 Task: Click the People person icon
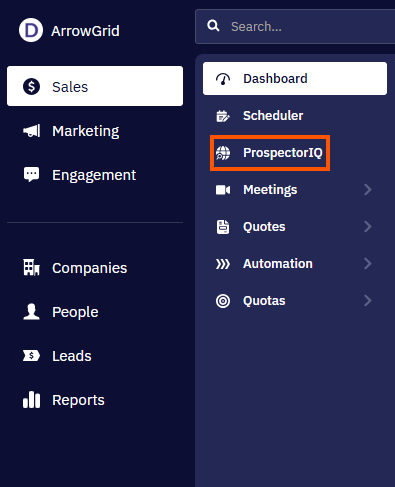click(31, 312)
